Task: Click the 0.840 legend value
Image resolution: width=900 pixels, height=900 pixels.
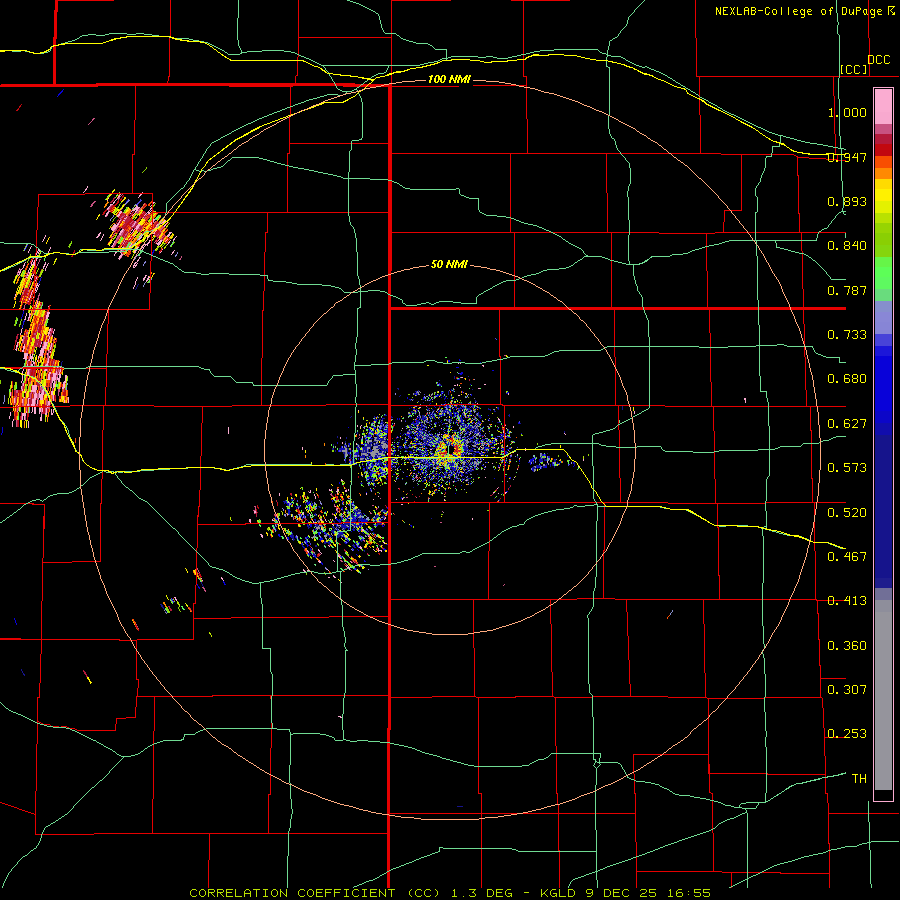Action: (x=847, y=246)
